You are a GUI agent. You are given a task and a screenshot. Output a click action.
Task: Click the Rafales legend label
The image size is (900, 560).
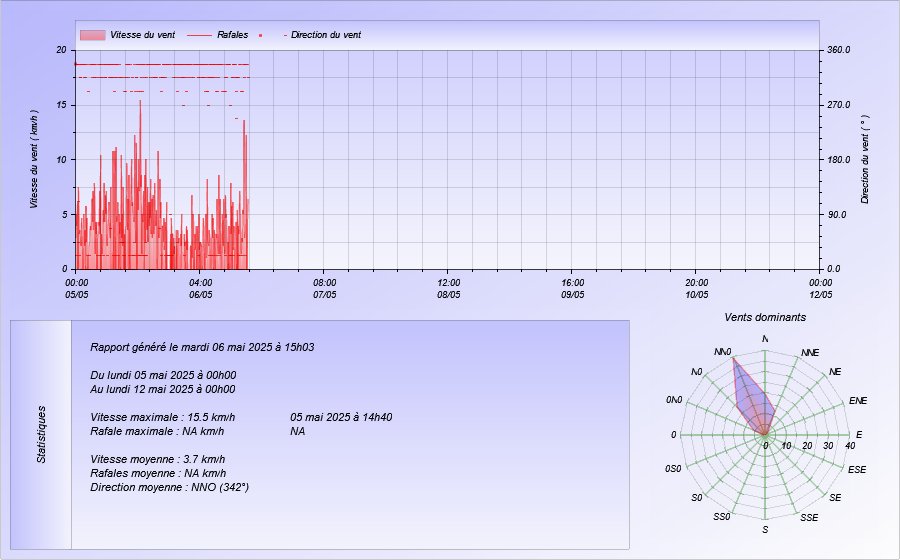(232, 35)
